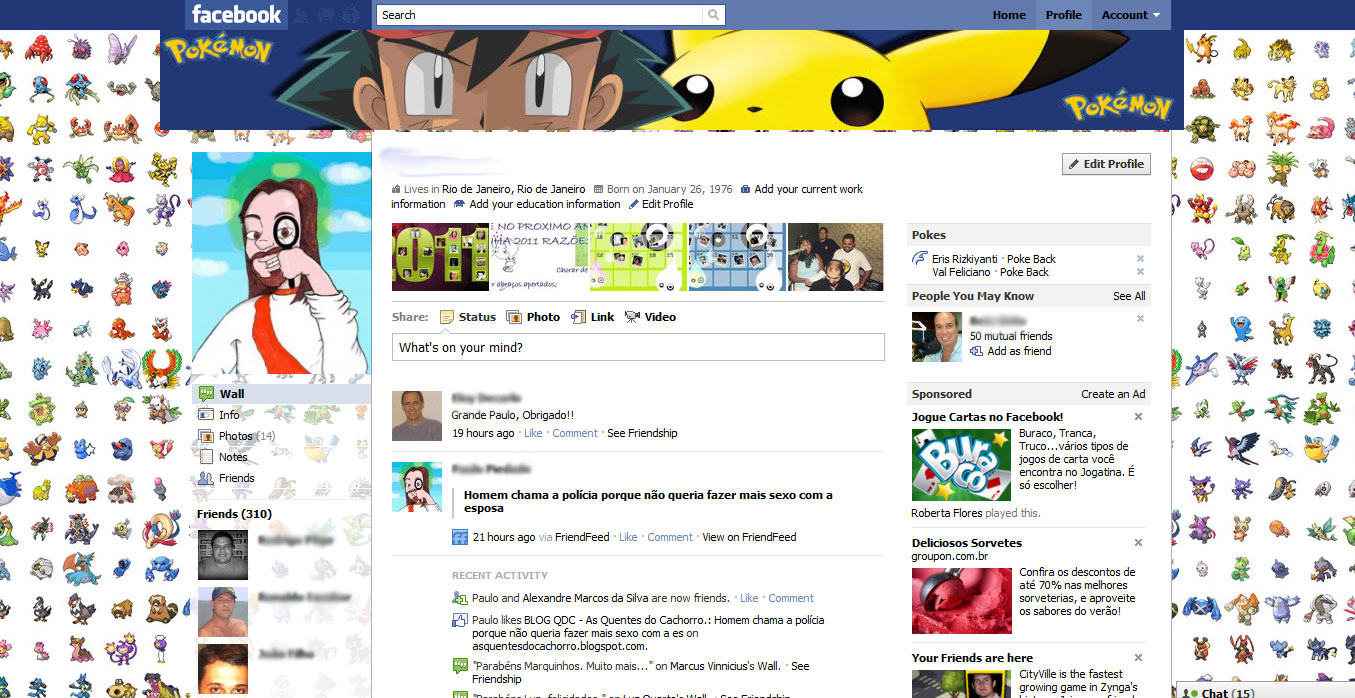
Task: Click the FriendFeed app icon
Action: click(460, 537)
